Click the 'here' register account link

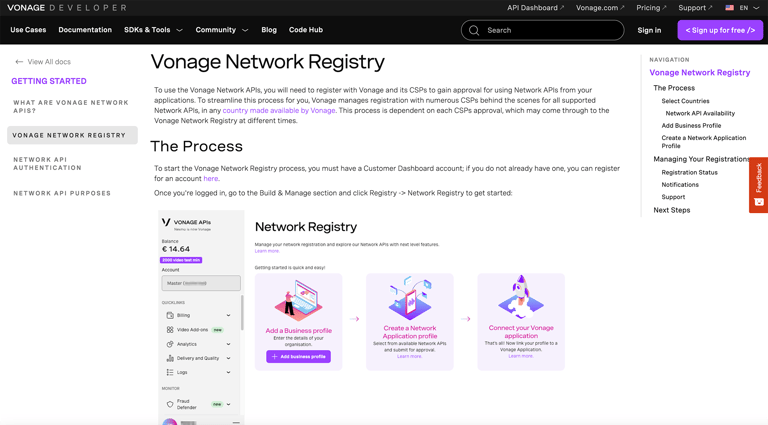[x=211, y=179]
